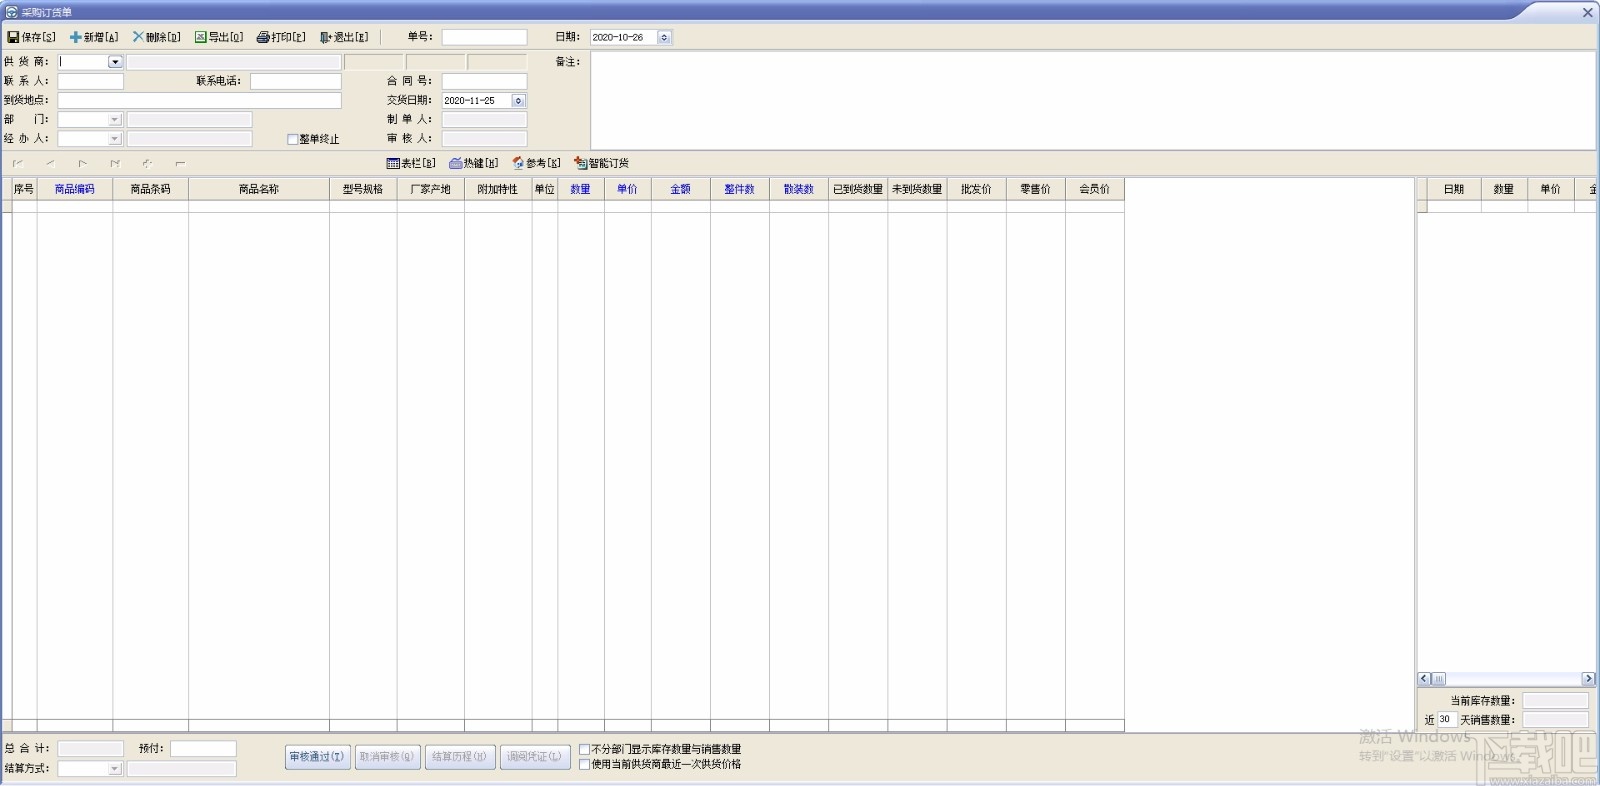This screenshot has height=786, width=1600.
Task: Open the 表栏[B] column settings
Action: click(411, 163)
